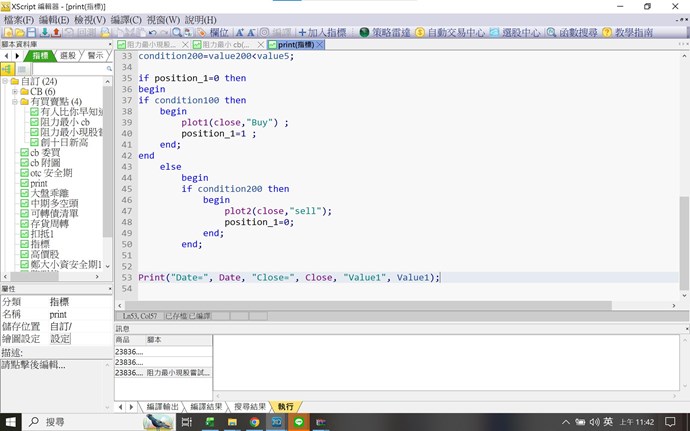Open the 檢視(V) menu
This screenshot has width=690, height=431.
coord(89,19)
